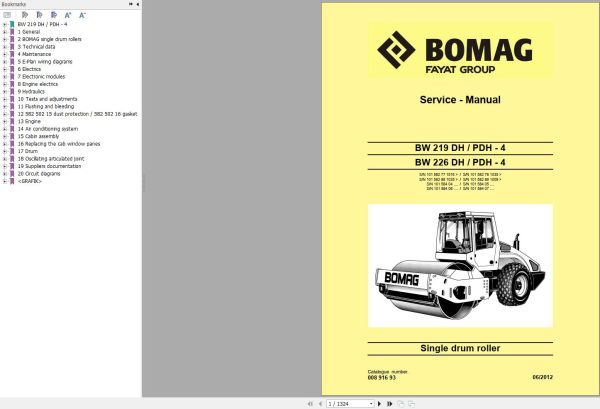Click the first gray bookmark toolbar icon
Viewport: 600px width, 409px height.
point(25,15)
